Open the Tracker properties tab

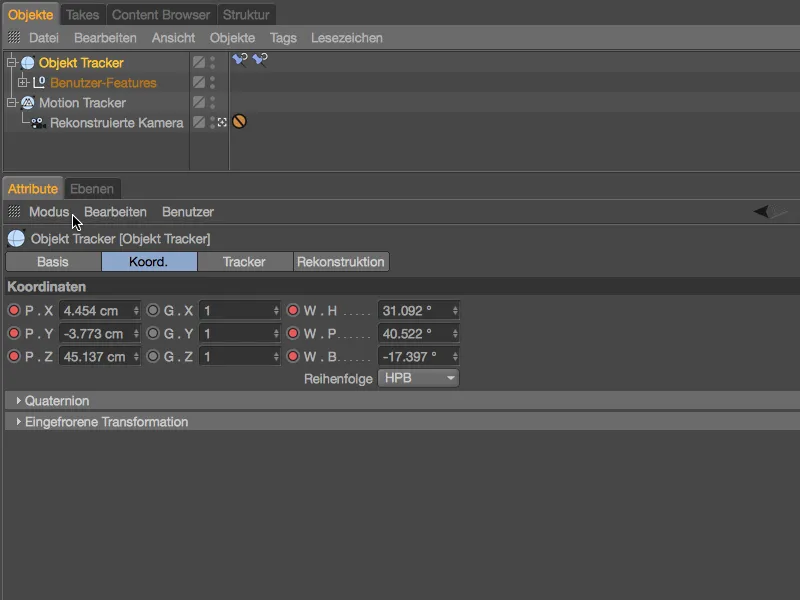[x=245, y=262]
